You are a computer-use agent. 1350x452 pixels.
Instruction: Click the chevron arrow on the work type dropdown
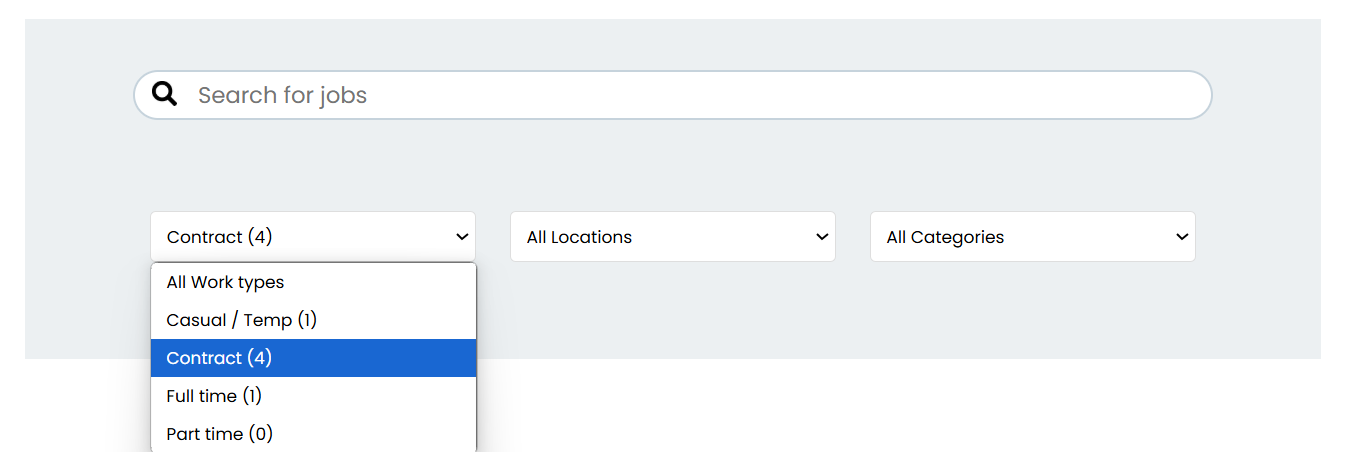point(462,237)
